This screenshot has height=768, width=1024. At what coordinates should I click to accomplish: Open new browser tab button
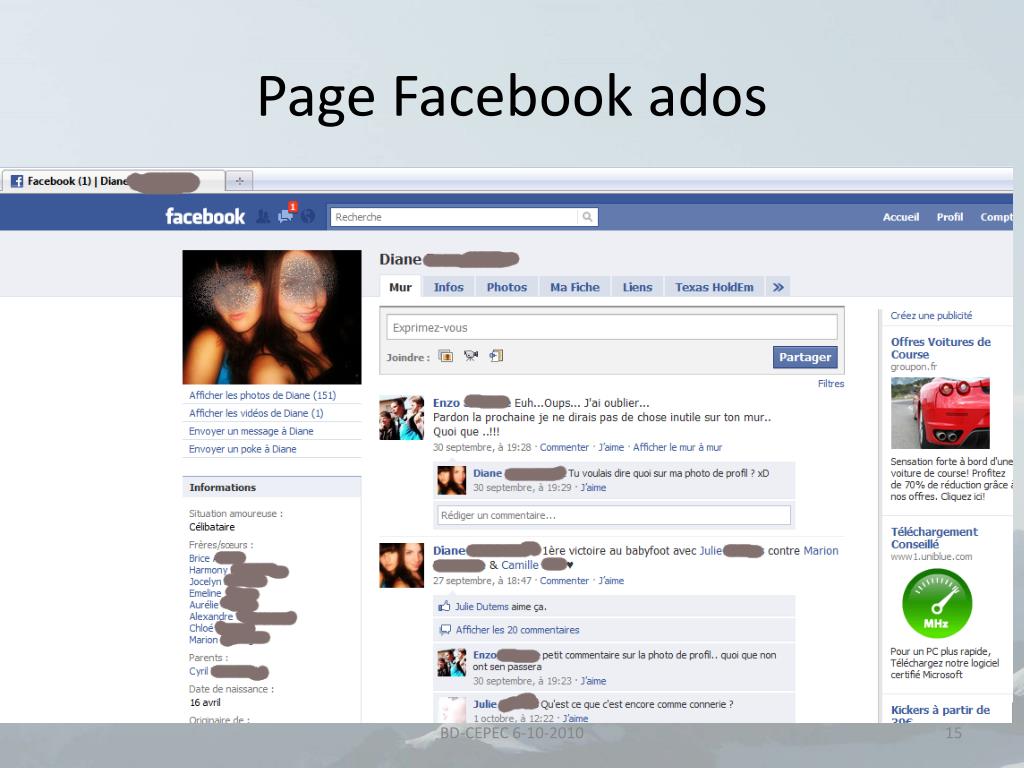point(239,181)
